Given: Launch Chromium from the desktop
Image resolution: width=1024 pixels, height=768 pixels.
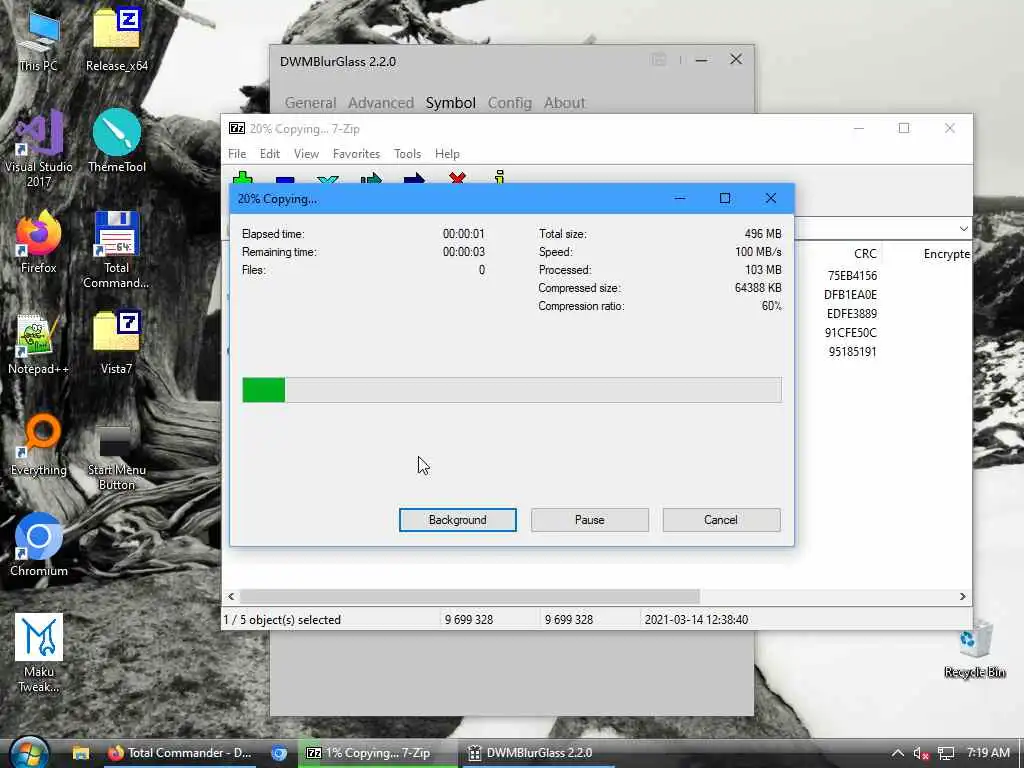Looking at the screenshot, I should 39,545.
